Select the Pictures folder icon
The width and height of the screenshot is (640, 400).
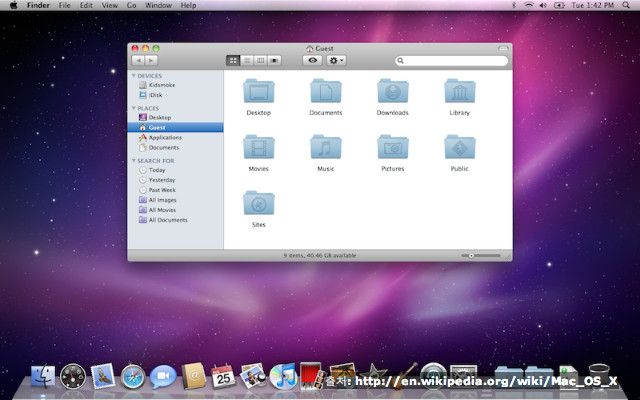pos(393,147)
